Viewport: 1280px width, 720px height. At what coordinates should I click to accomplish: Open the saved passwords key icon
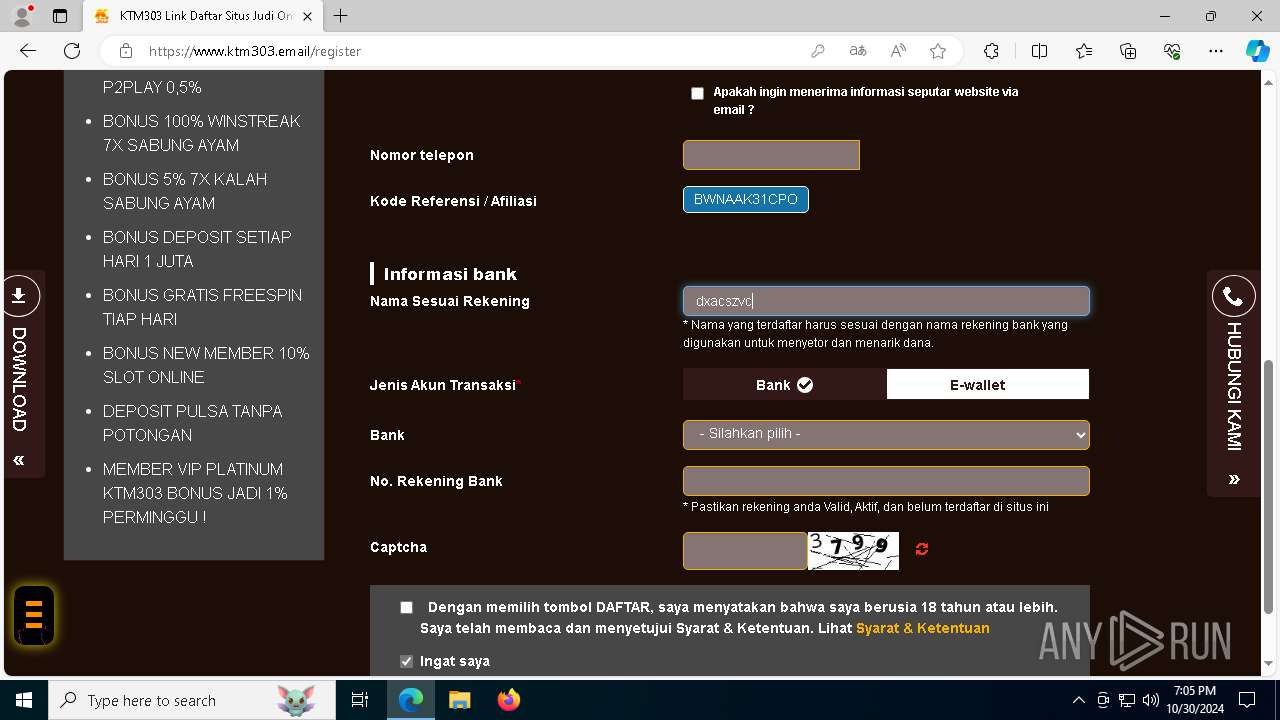click(818, 51)
